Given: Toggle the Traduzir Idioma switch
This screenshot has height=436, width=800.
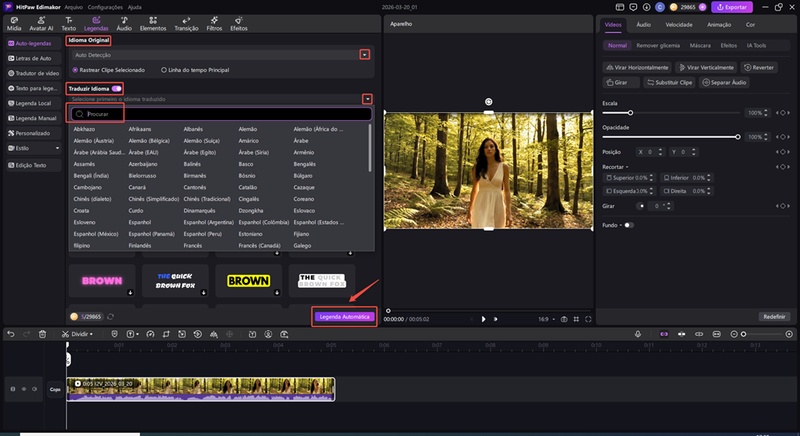Looking at the screenshot, I should click(x=117, y=88).
